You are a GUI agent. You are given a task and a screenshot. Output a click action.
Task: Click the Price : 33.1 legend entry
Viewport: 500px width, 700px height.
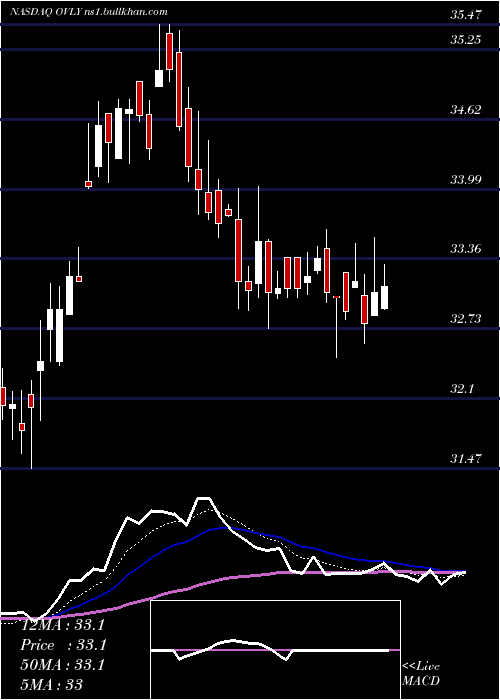click(62, 645)
